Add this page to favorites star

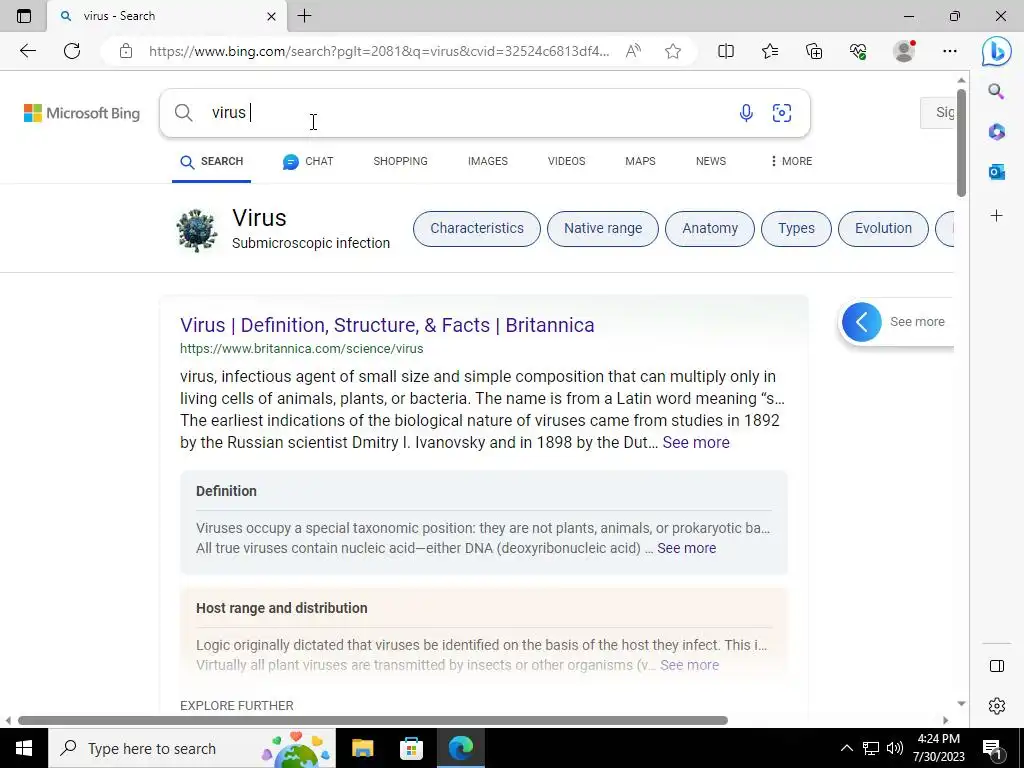tap(673, 51)
